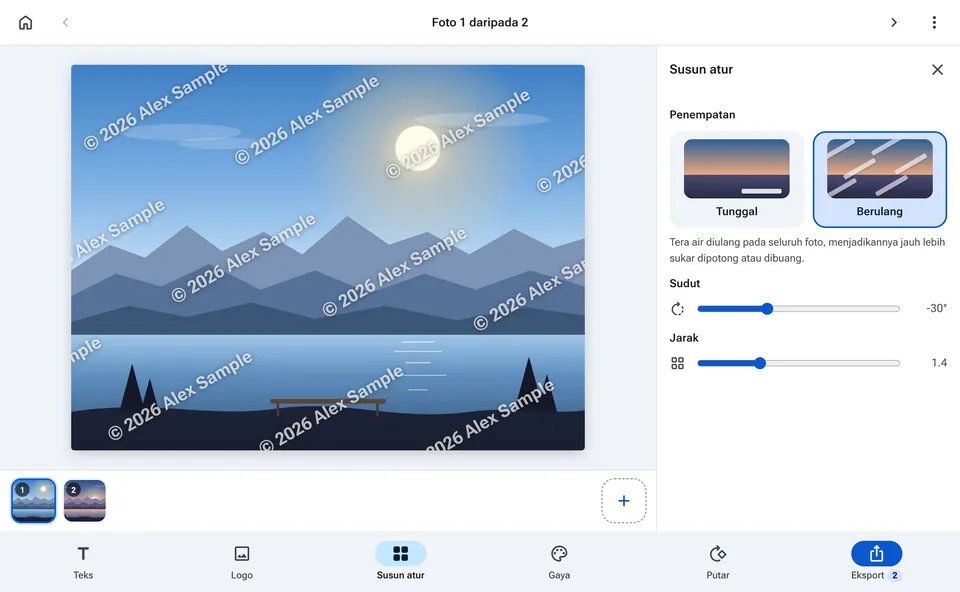Open the three-dot more options menu
Image resolution: width=960 pixels, height=592 pixels.
click(934, 23)
